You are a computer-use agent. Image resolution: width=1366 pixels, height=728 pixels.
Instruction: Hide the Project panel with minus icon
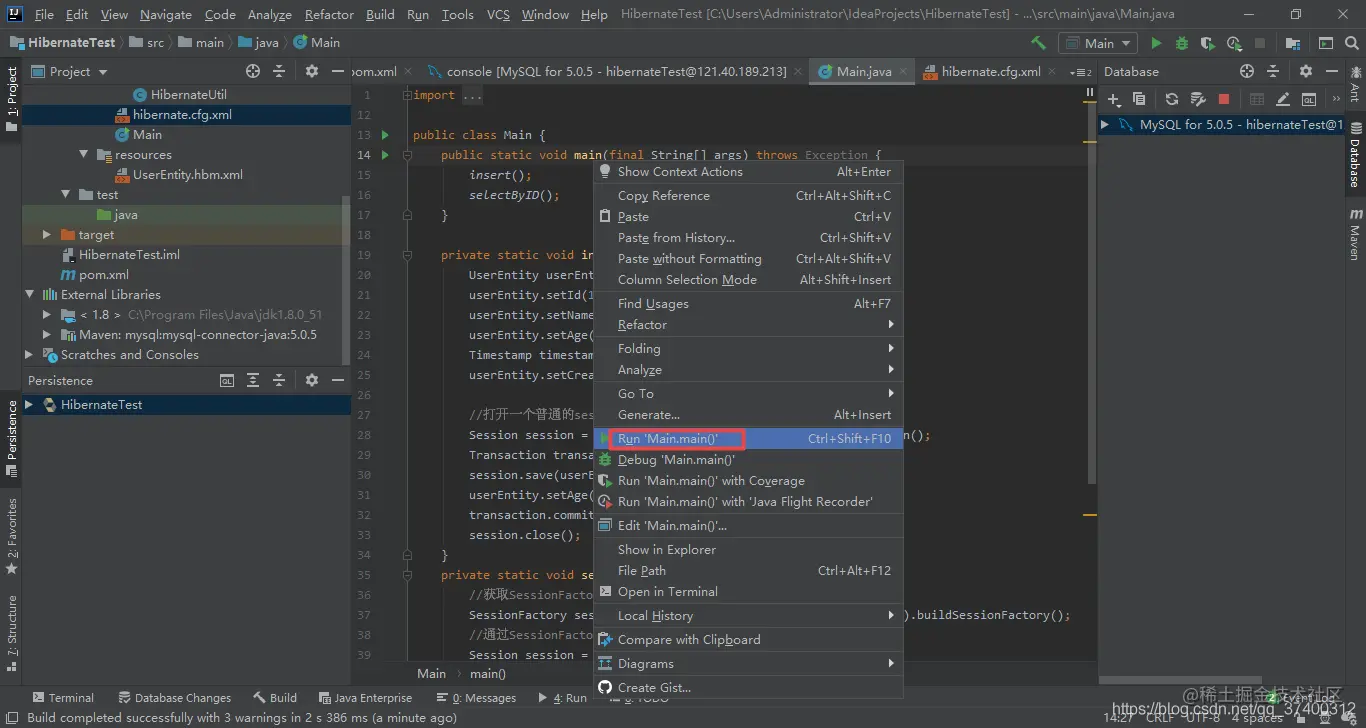click(x=338, y=71)
